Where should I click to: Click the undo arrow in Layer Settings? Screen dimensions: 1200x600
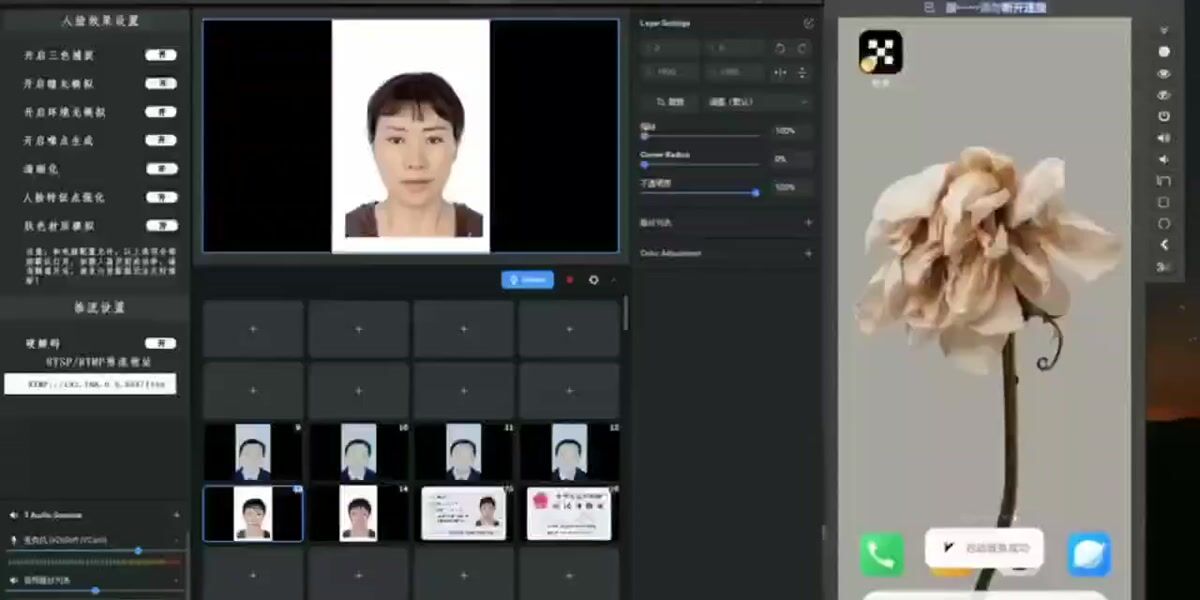(x=781, y=48)
